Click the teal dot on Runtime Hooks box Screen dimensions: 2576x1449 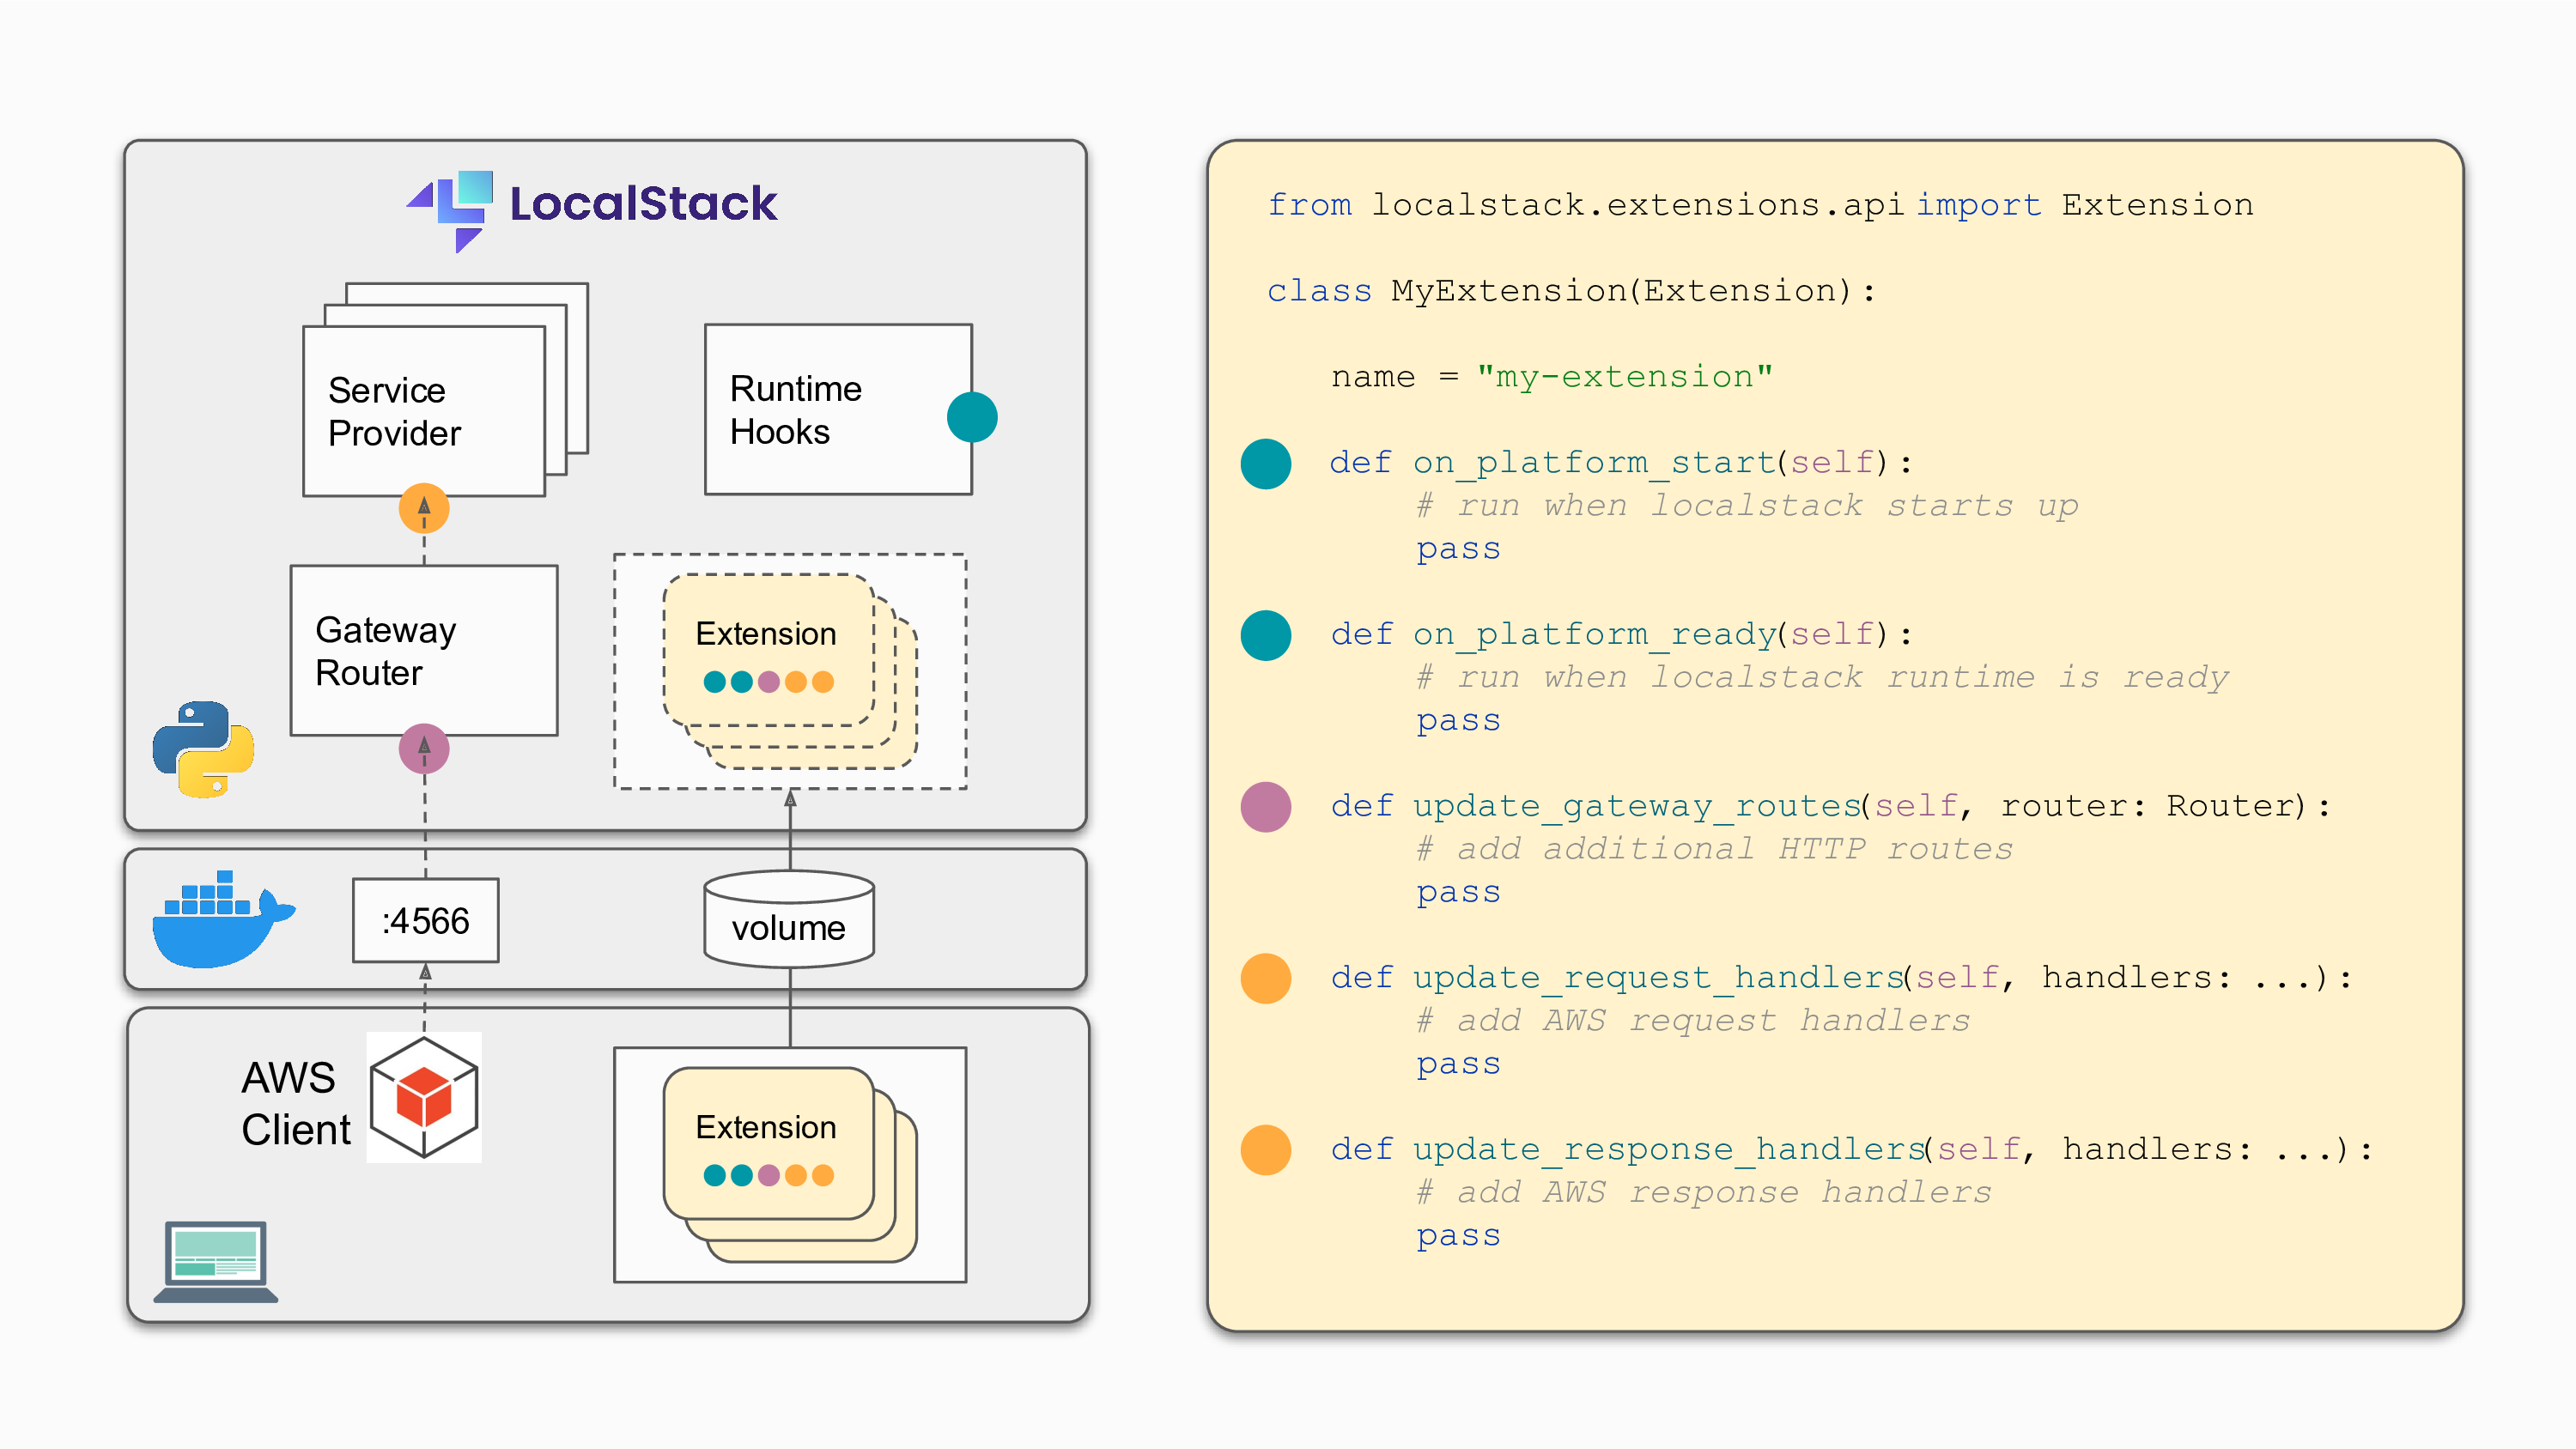[971, 417]
